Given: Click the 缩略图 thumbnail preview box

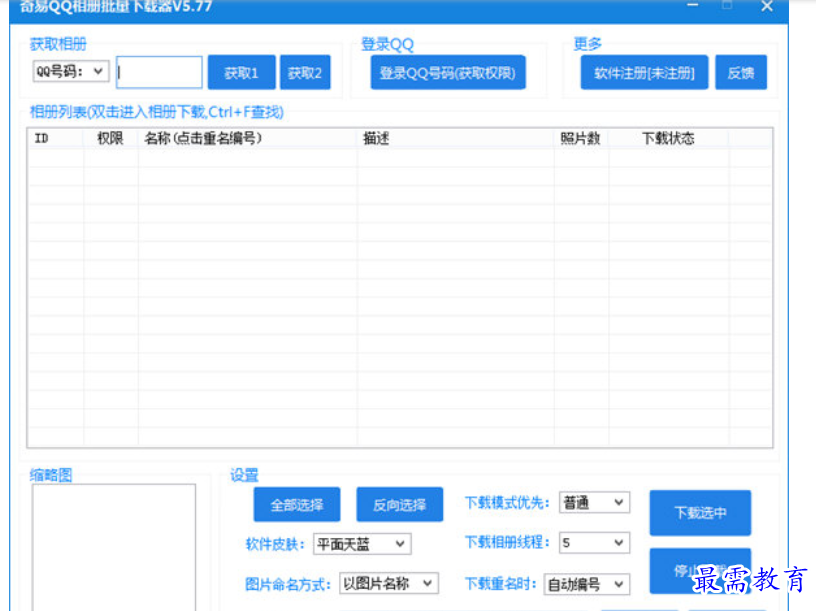Looking at the screenshot, I should coord(114,548).
